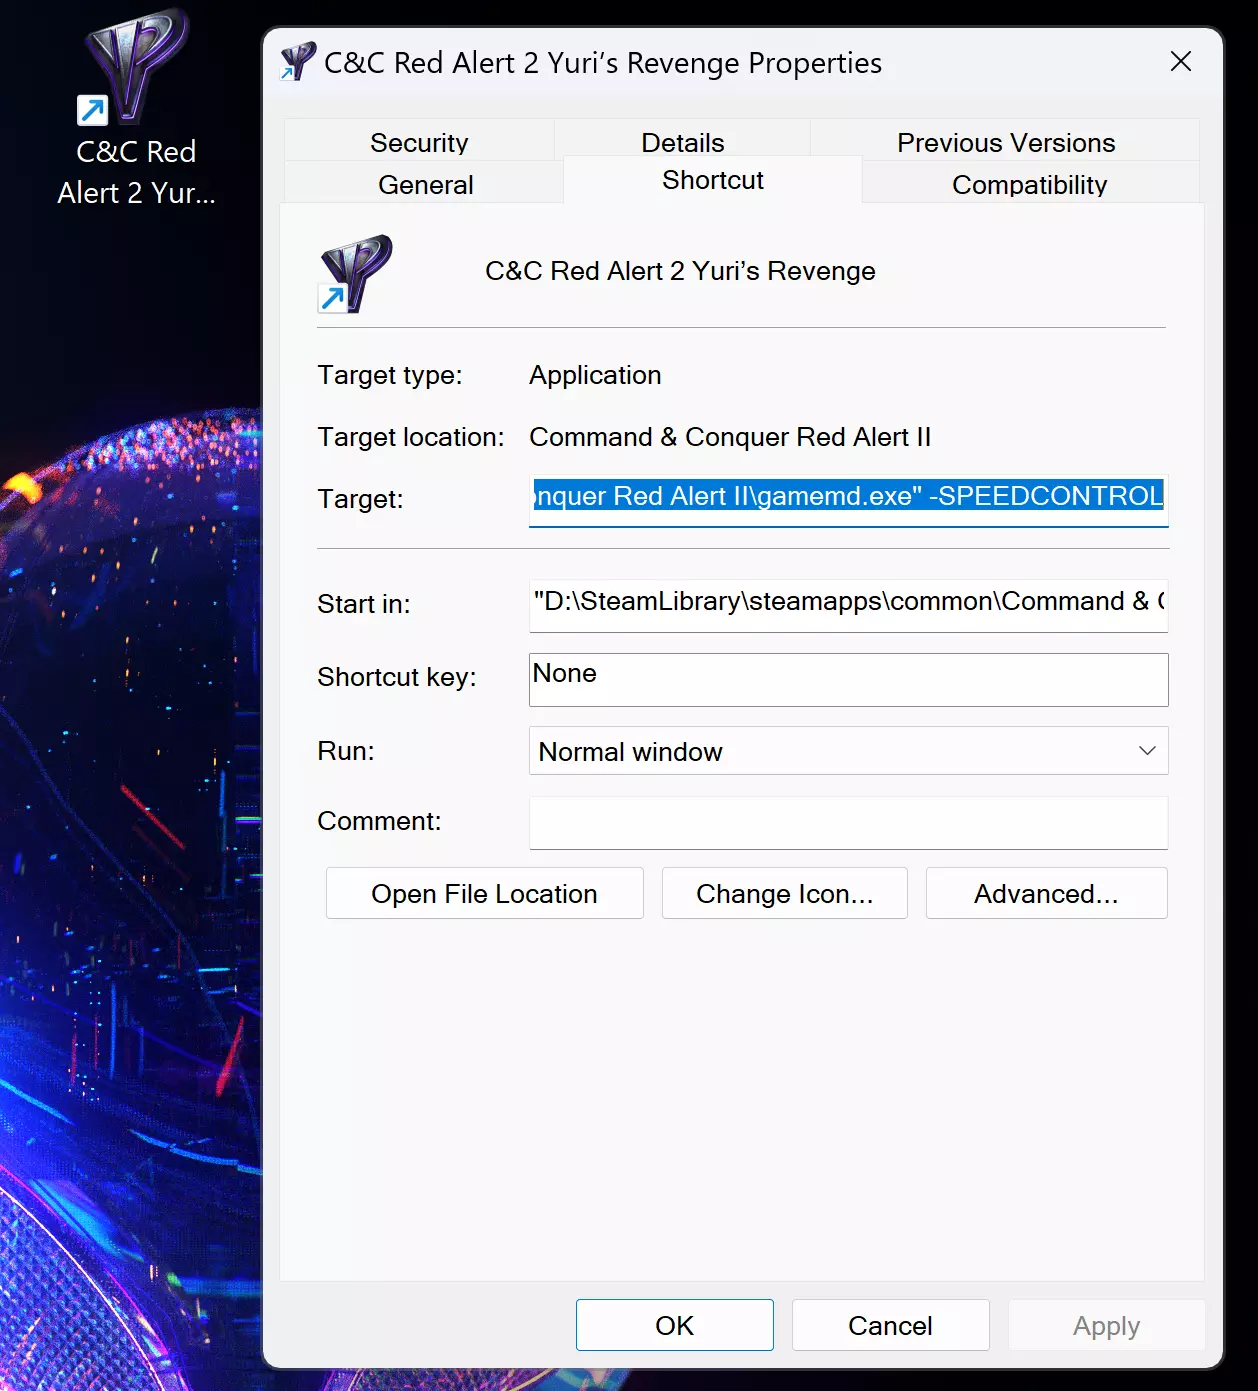The image size is (1258, 1391).
Task: Click the desktop label C&C Red Alert 2 Yur...
Action: pos(136,172)
